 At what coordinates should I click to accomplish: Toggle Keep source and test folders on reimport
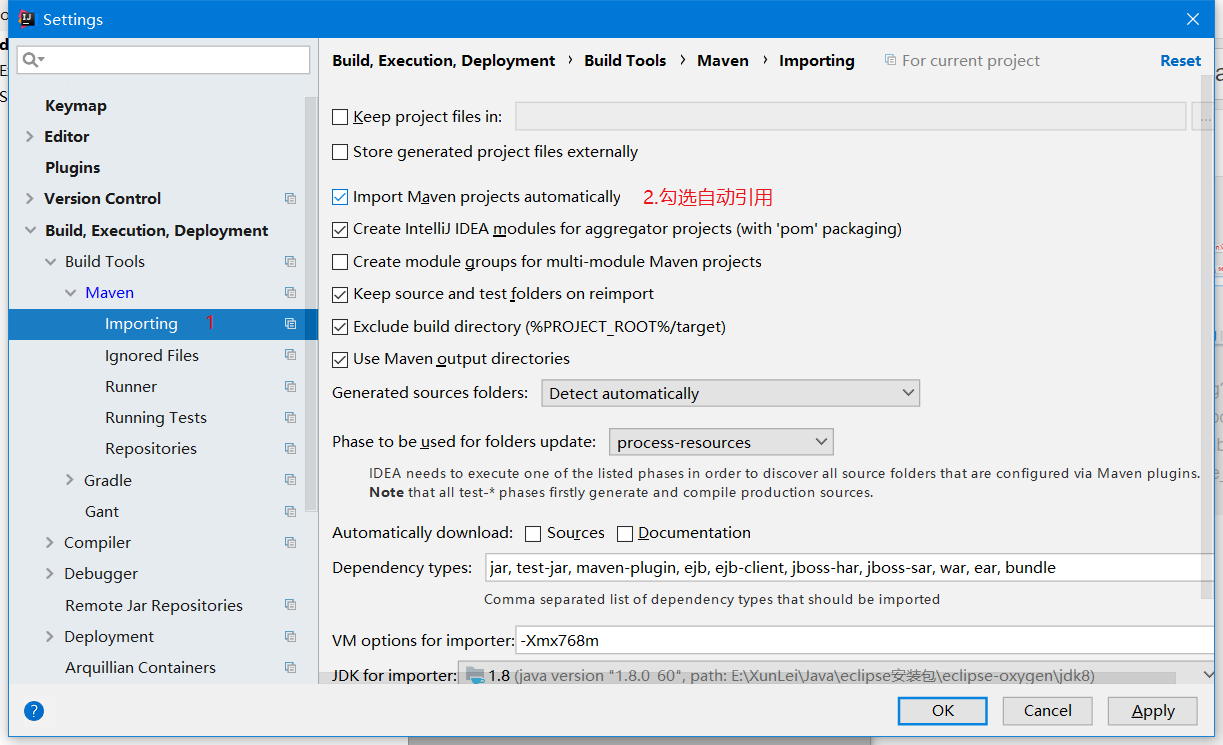point(340,294)
